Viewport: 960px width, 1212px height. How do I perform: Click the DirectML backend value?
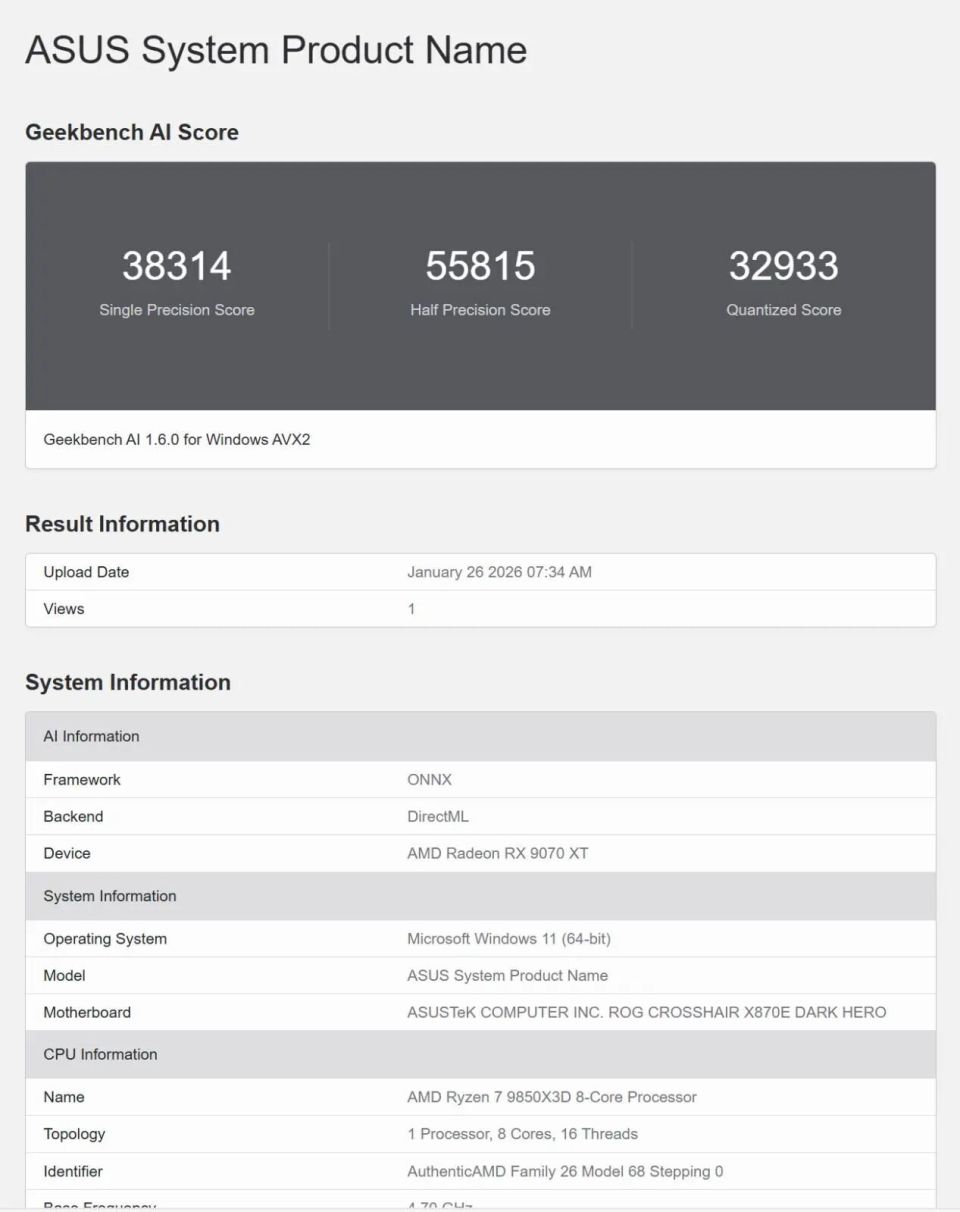coord(438,817)
